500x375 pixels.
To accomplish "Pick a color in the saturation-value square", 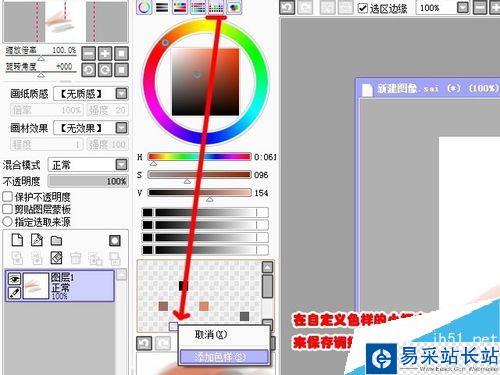I will (x=205, y=82).
